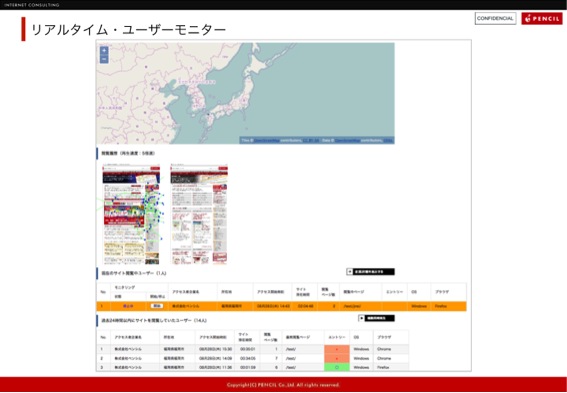Click the play icon on lower black button
567x393 pixels.
coord(361,318)
